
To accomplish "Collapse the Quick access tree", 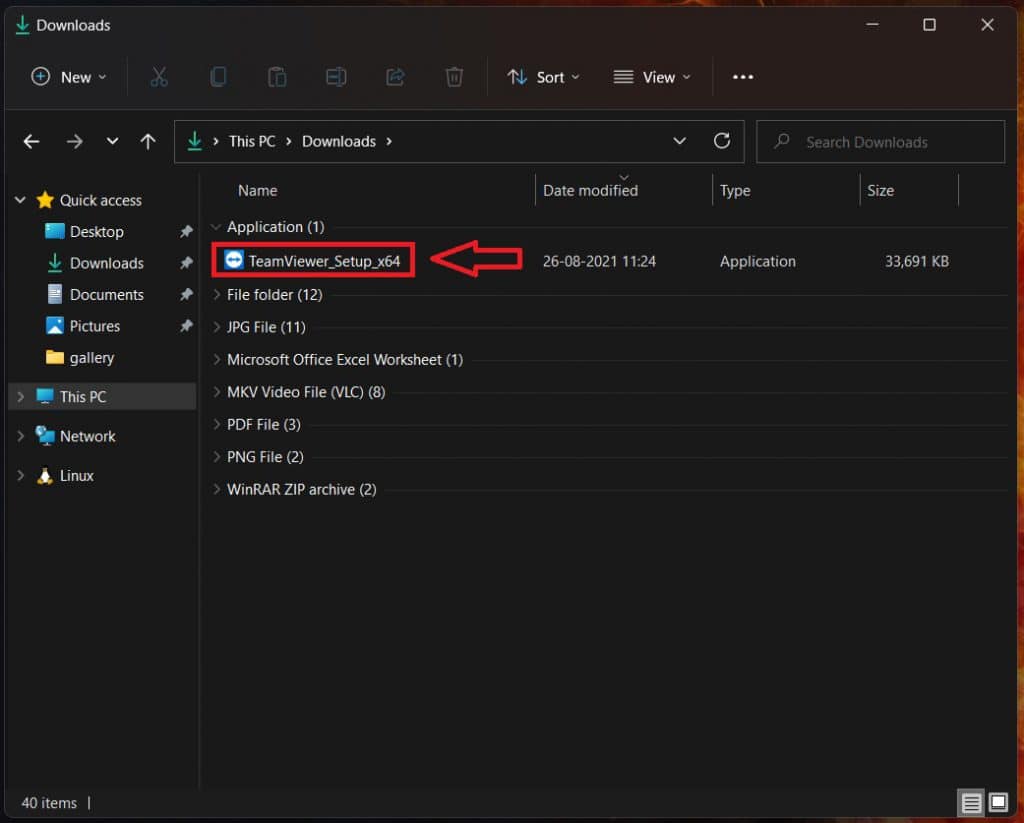I will tap(20, 200).
